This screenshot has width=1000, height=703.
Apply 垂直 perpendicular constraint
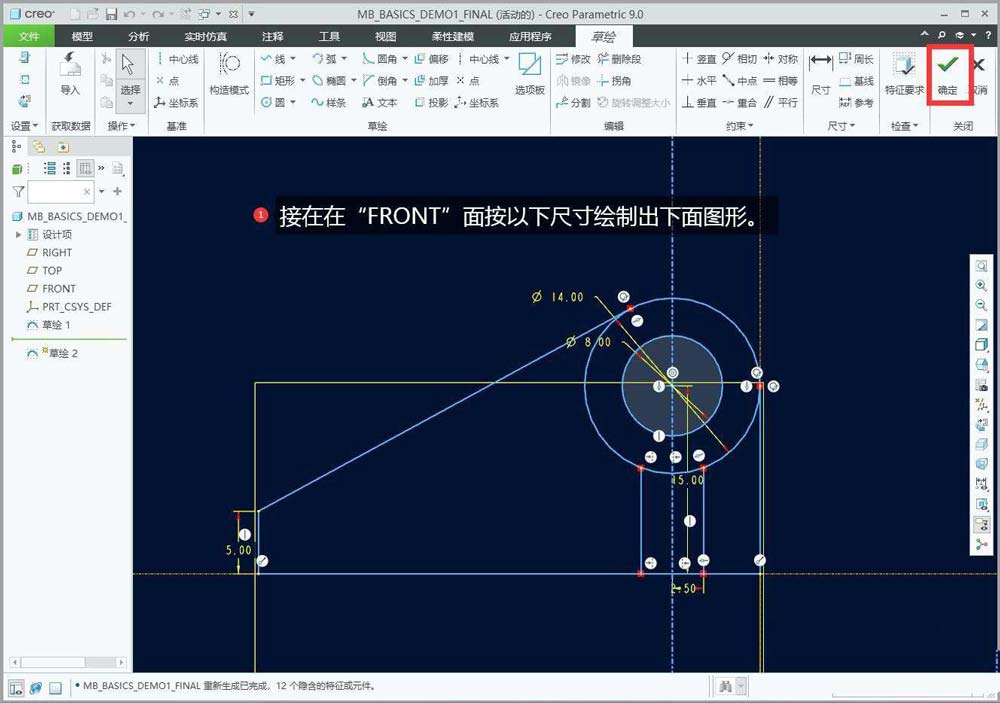pos(700,102)
